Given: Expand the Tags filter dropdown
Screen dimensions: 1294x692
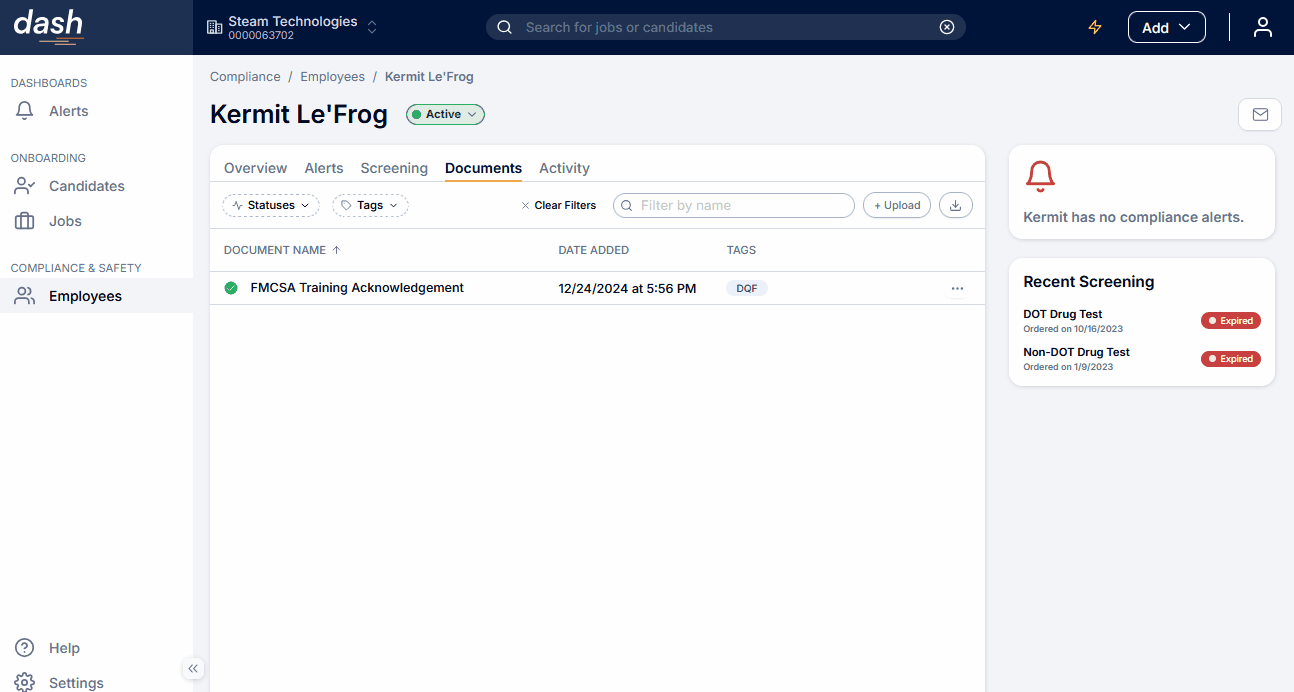Looking at the screenshot, I should coord(370,204).
